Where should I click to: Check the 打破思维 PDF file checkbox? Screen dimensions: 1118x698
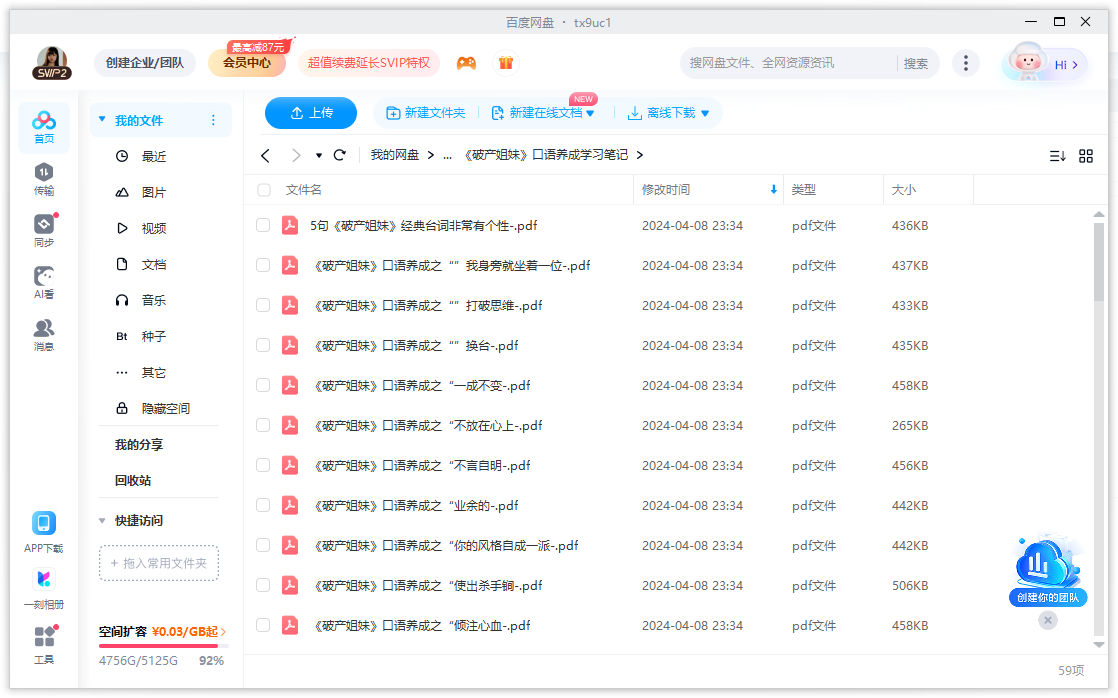[x=263, y=305]
